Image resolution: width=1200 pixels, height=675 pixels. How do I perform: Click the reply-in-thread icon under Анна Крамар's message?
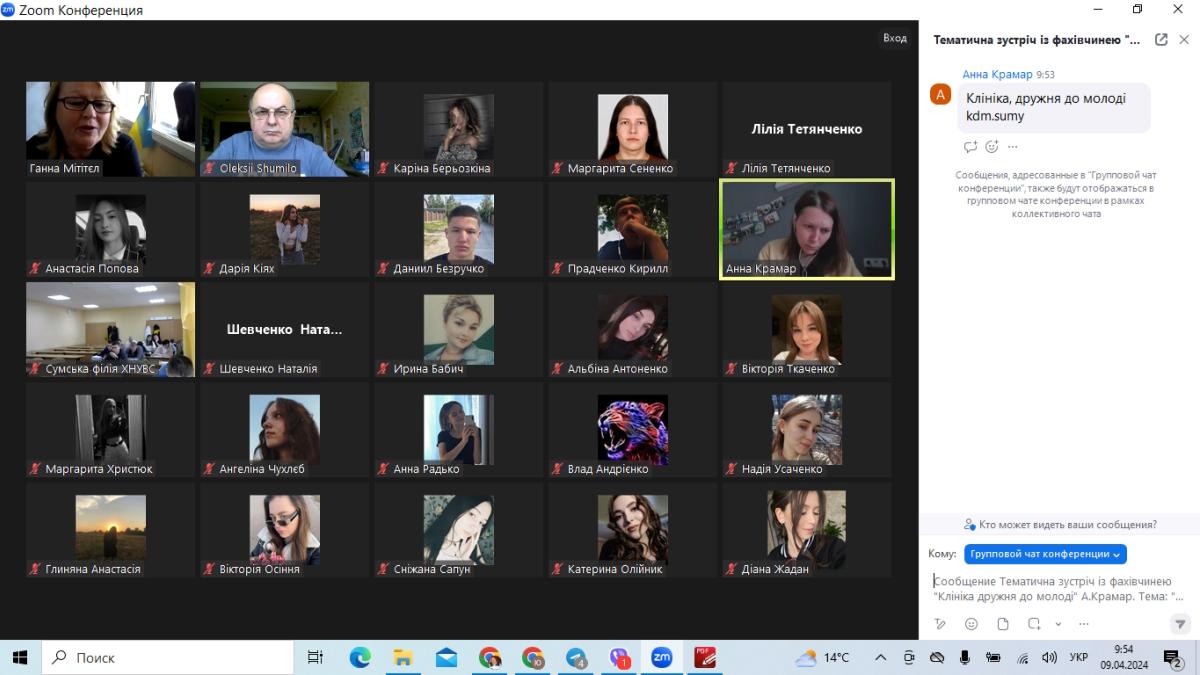[970, 147]
